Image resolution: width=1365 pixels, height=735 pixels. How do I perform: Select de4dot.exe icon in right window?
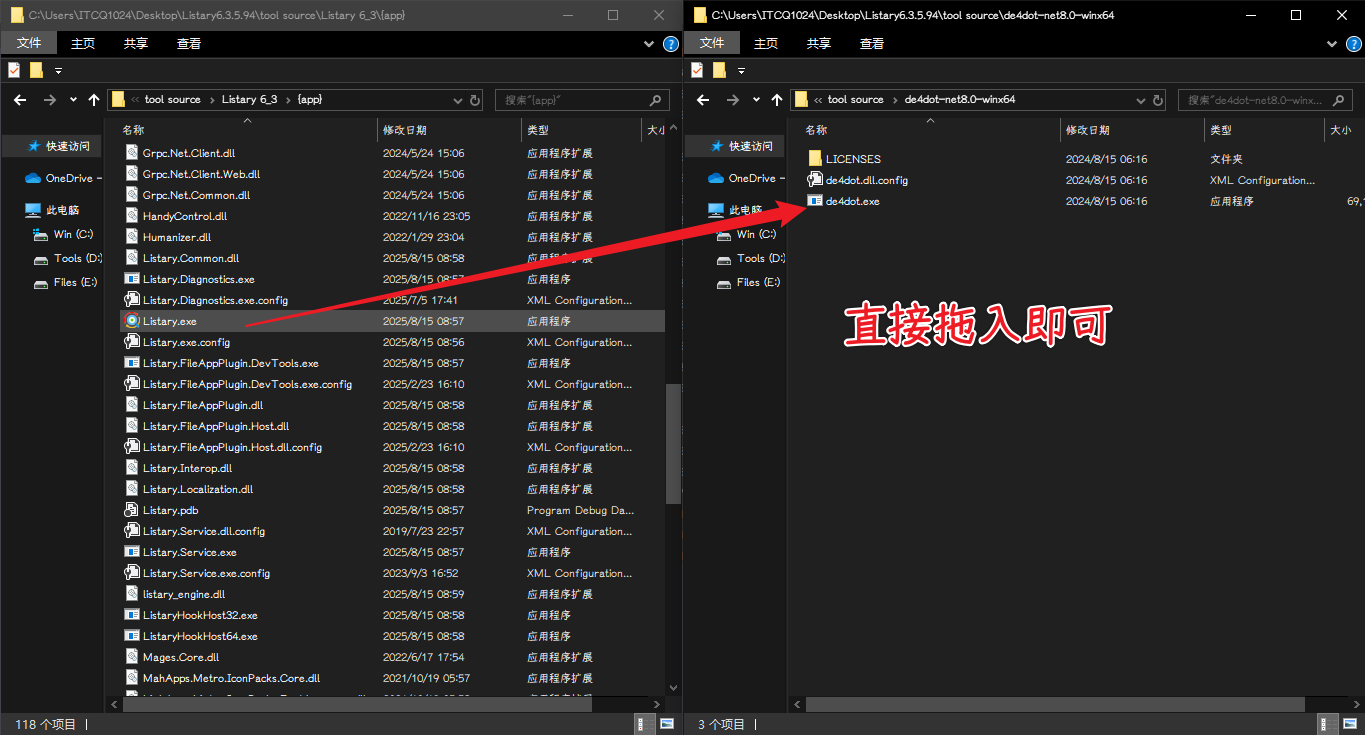coord(815,201)
